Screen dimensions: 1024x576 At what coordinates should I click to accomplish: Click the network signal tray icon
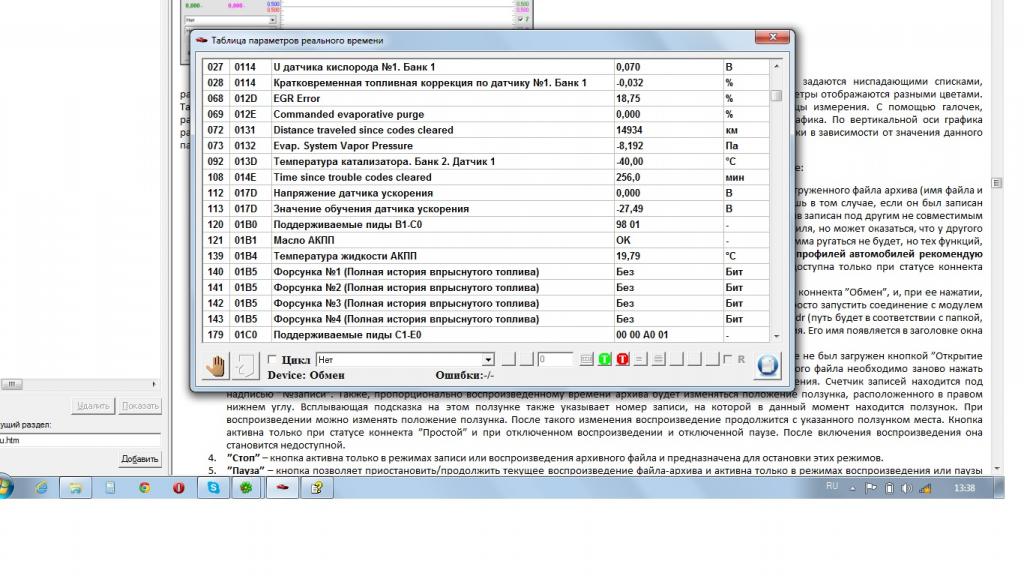click(925, 488)
